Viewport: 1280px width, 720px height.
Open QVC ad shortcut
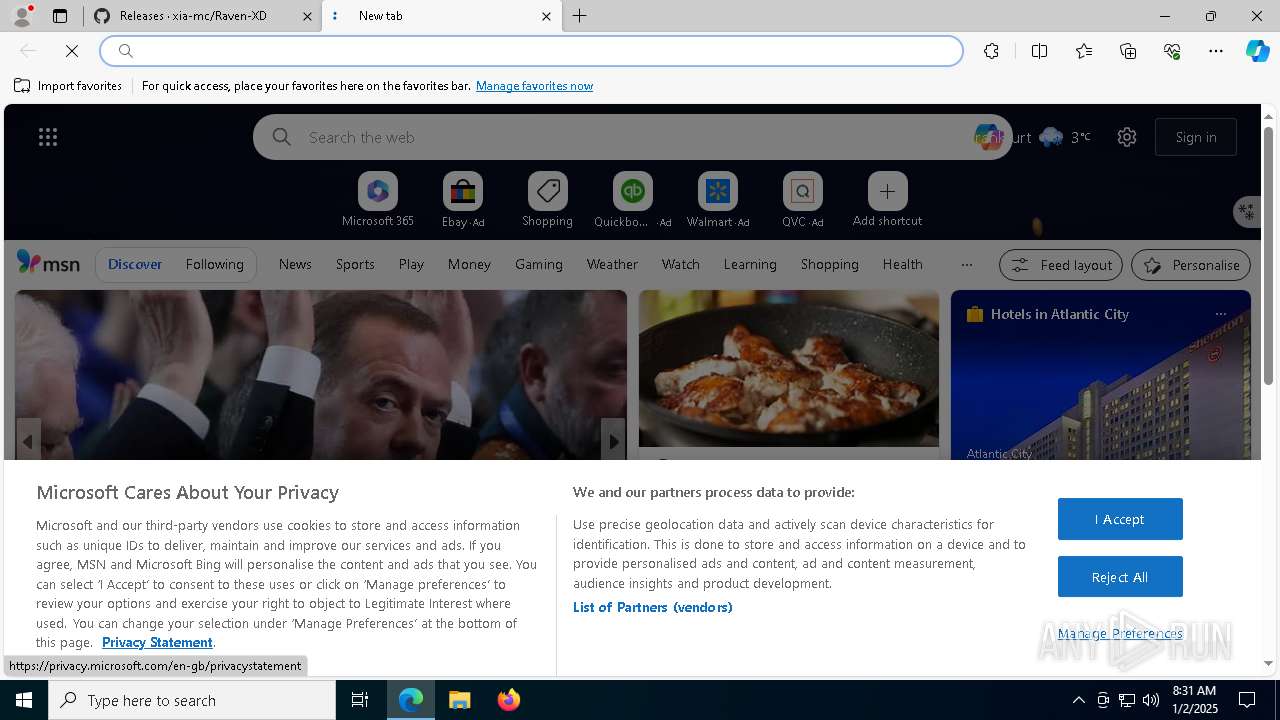[x=802, y=199]
